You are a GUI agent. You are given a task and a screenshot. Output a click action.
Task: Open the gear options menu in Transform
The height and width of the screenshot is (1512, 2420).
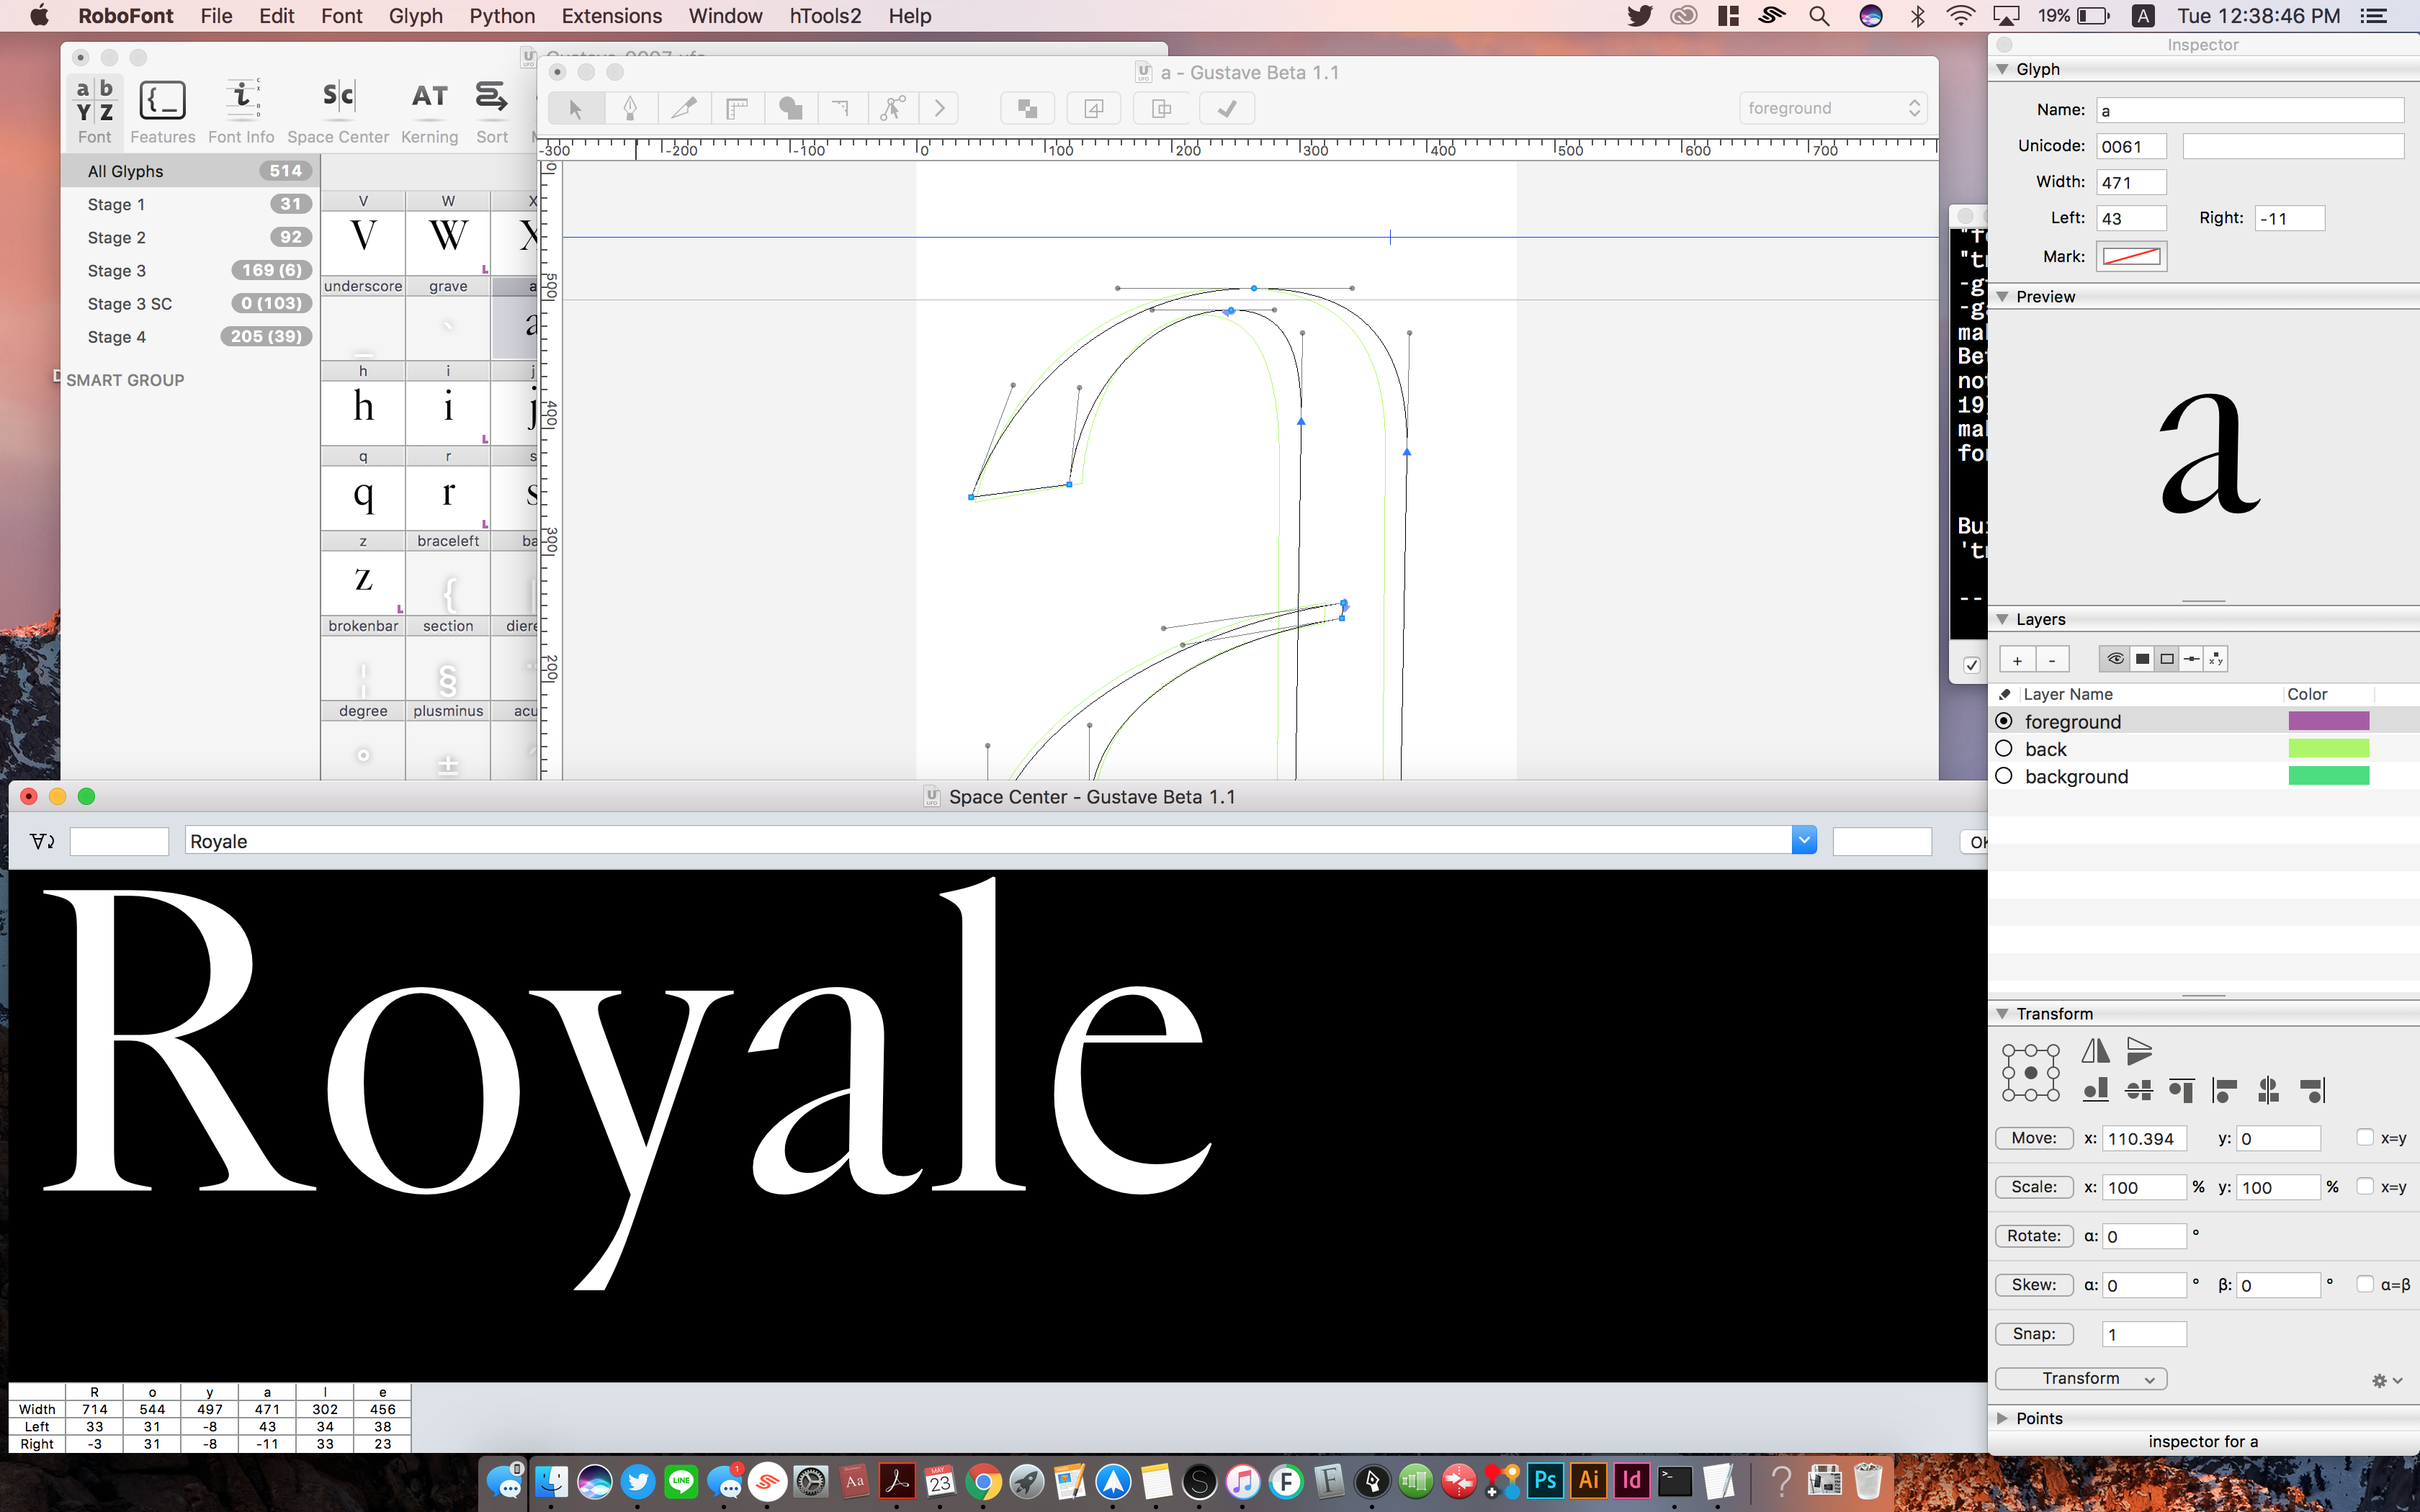tap(2386, 1380)
